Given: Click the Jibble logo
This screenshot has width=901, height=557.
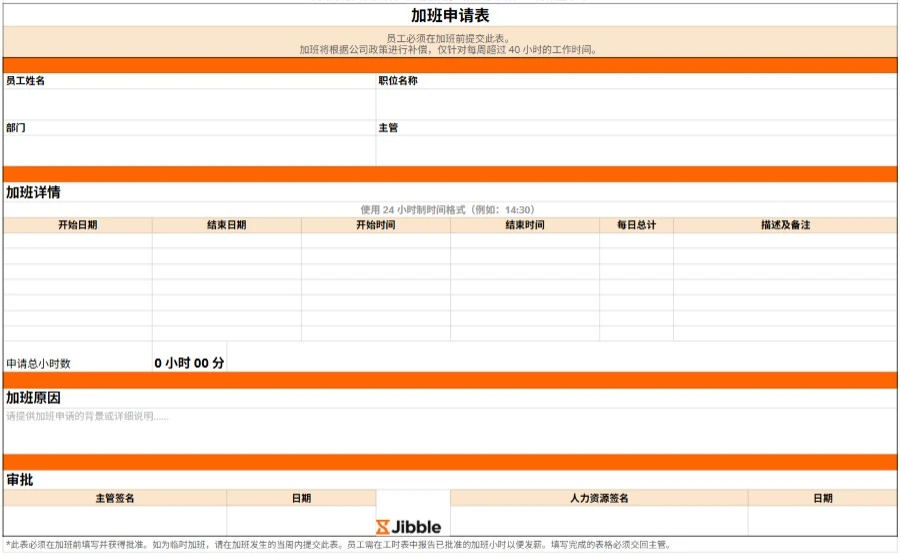Looking at the screenshot, I should (x=409, y=527).
